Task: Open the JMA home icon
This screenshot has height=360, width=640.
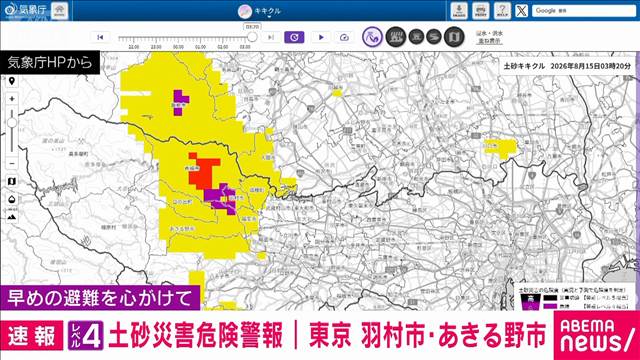Action: tap(60, 11)
